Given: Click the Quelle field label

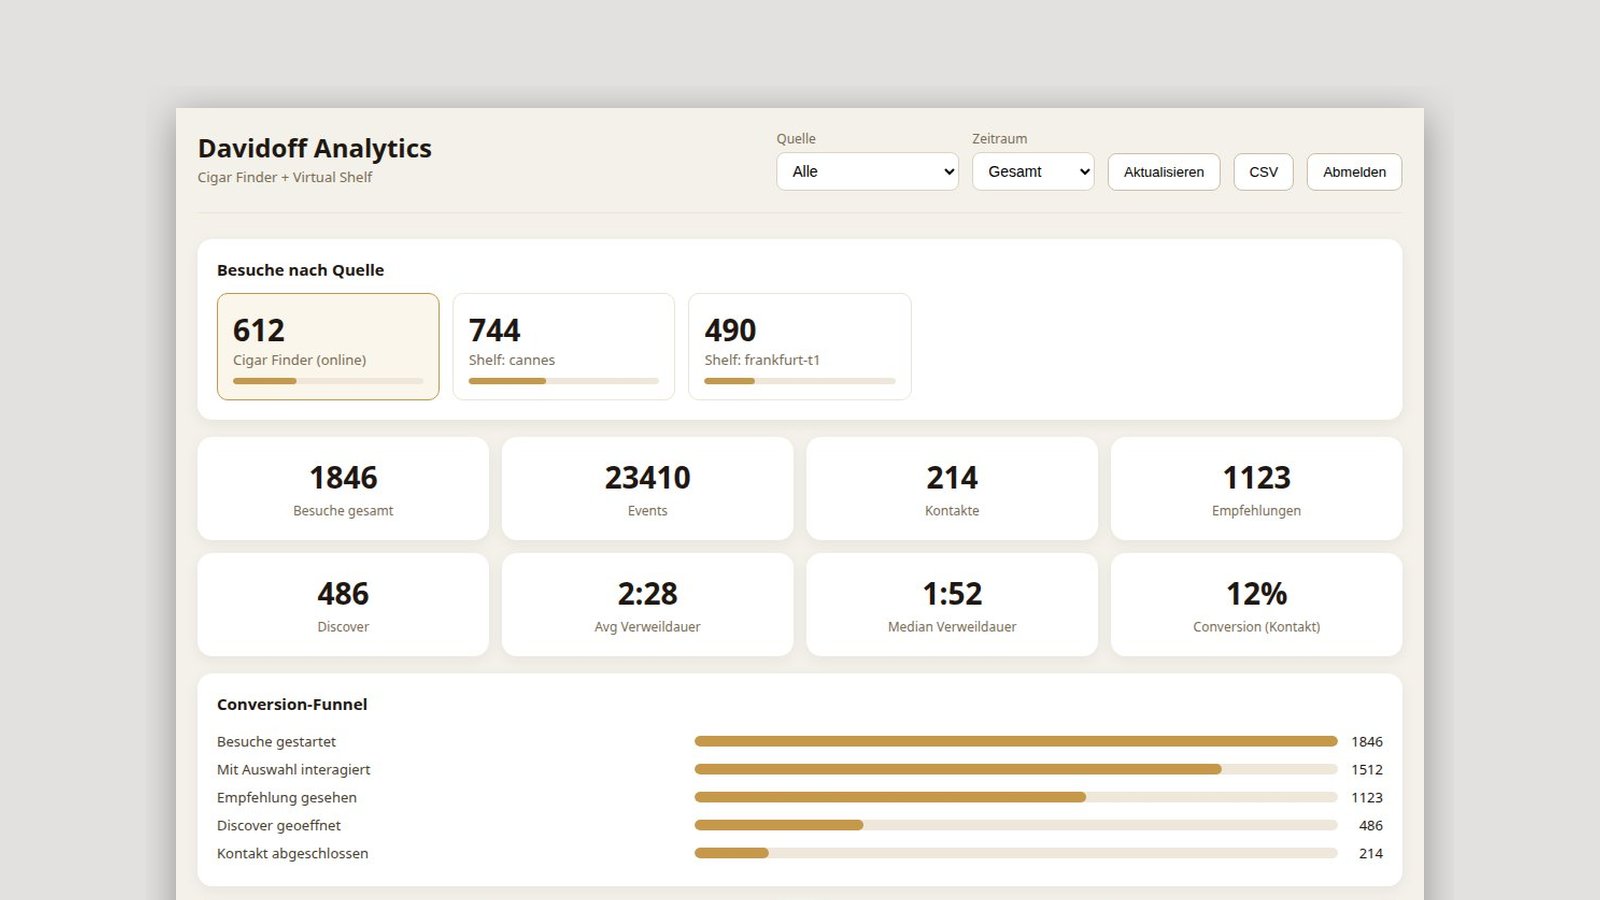Looking at the screenshot, I should coord(796,138).
